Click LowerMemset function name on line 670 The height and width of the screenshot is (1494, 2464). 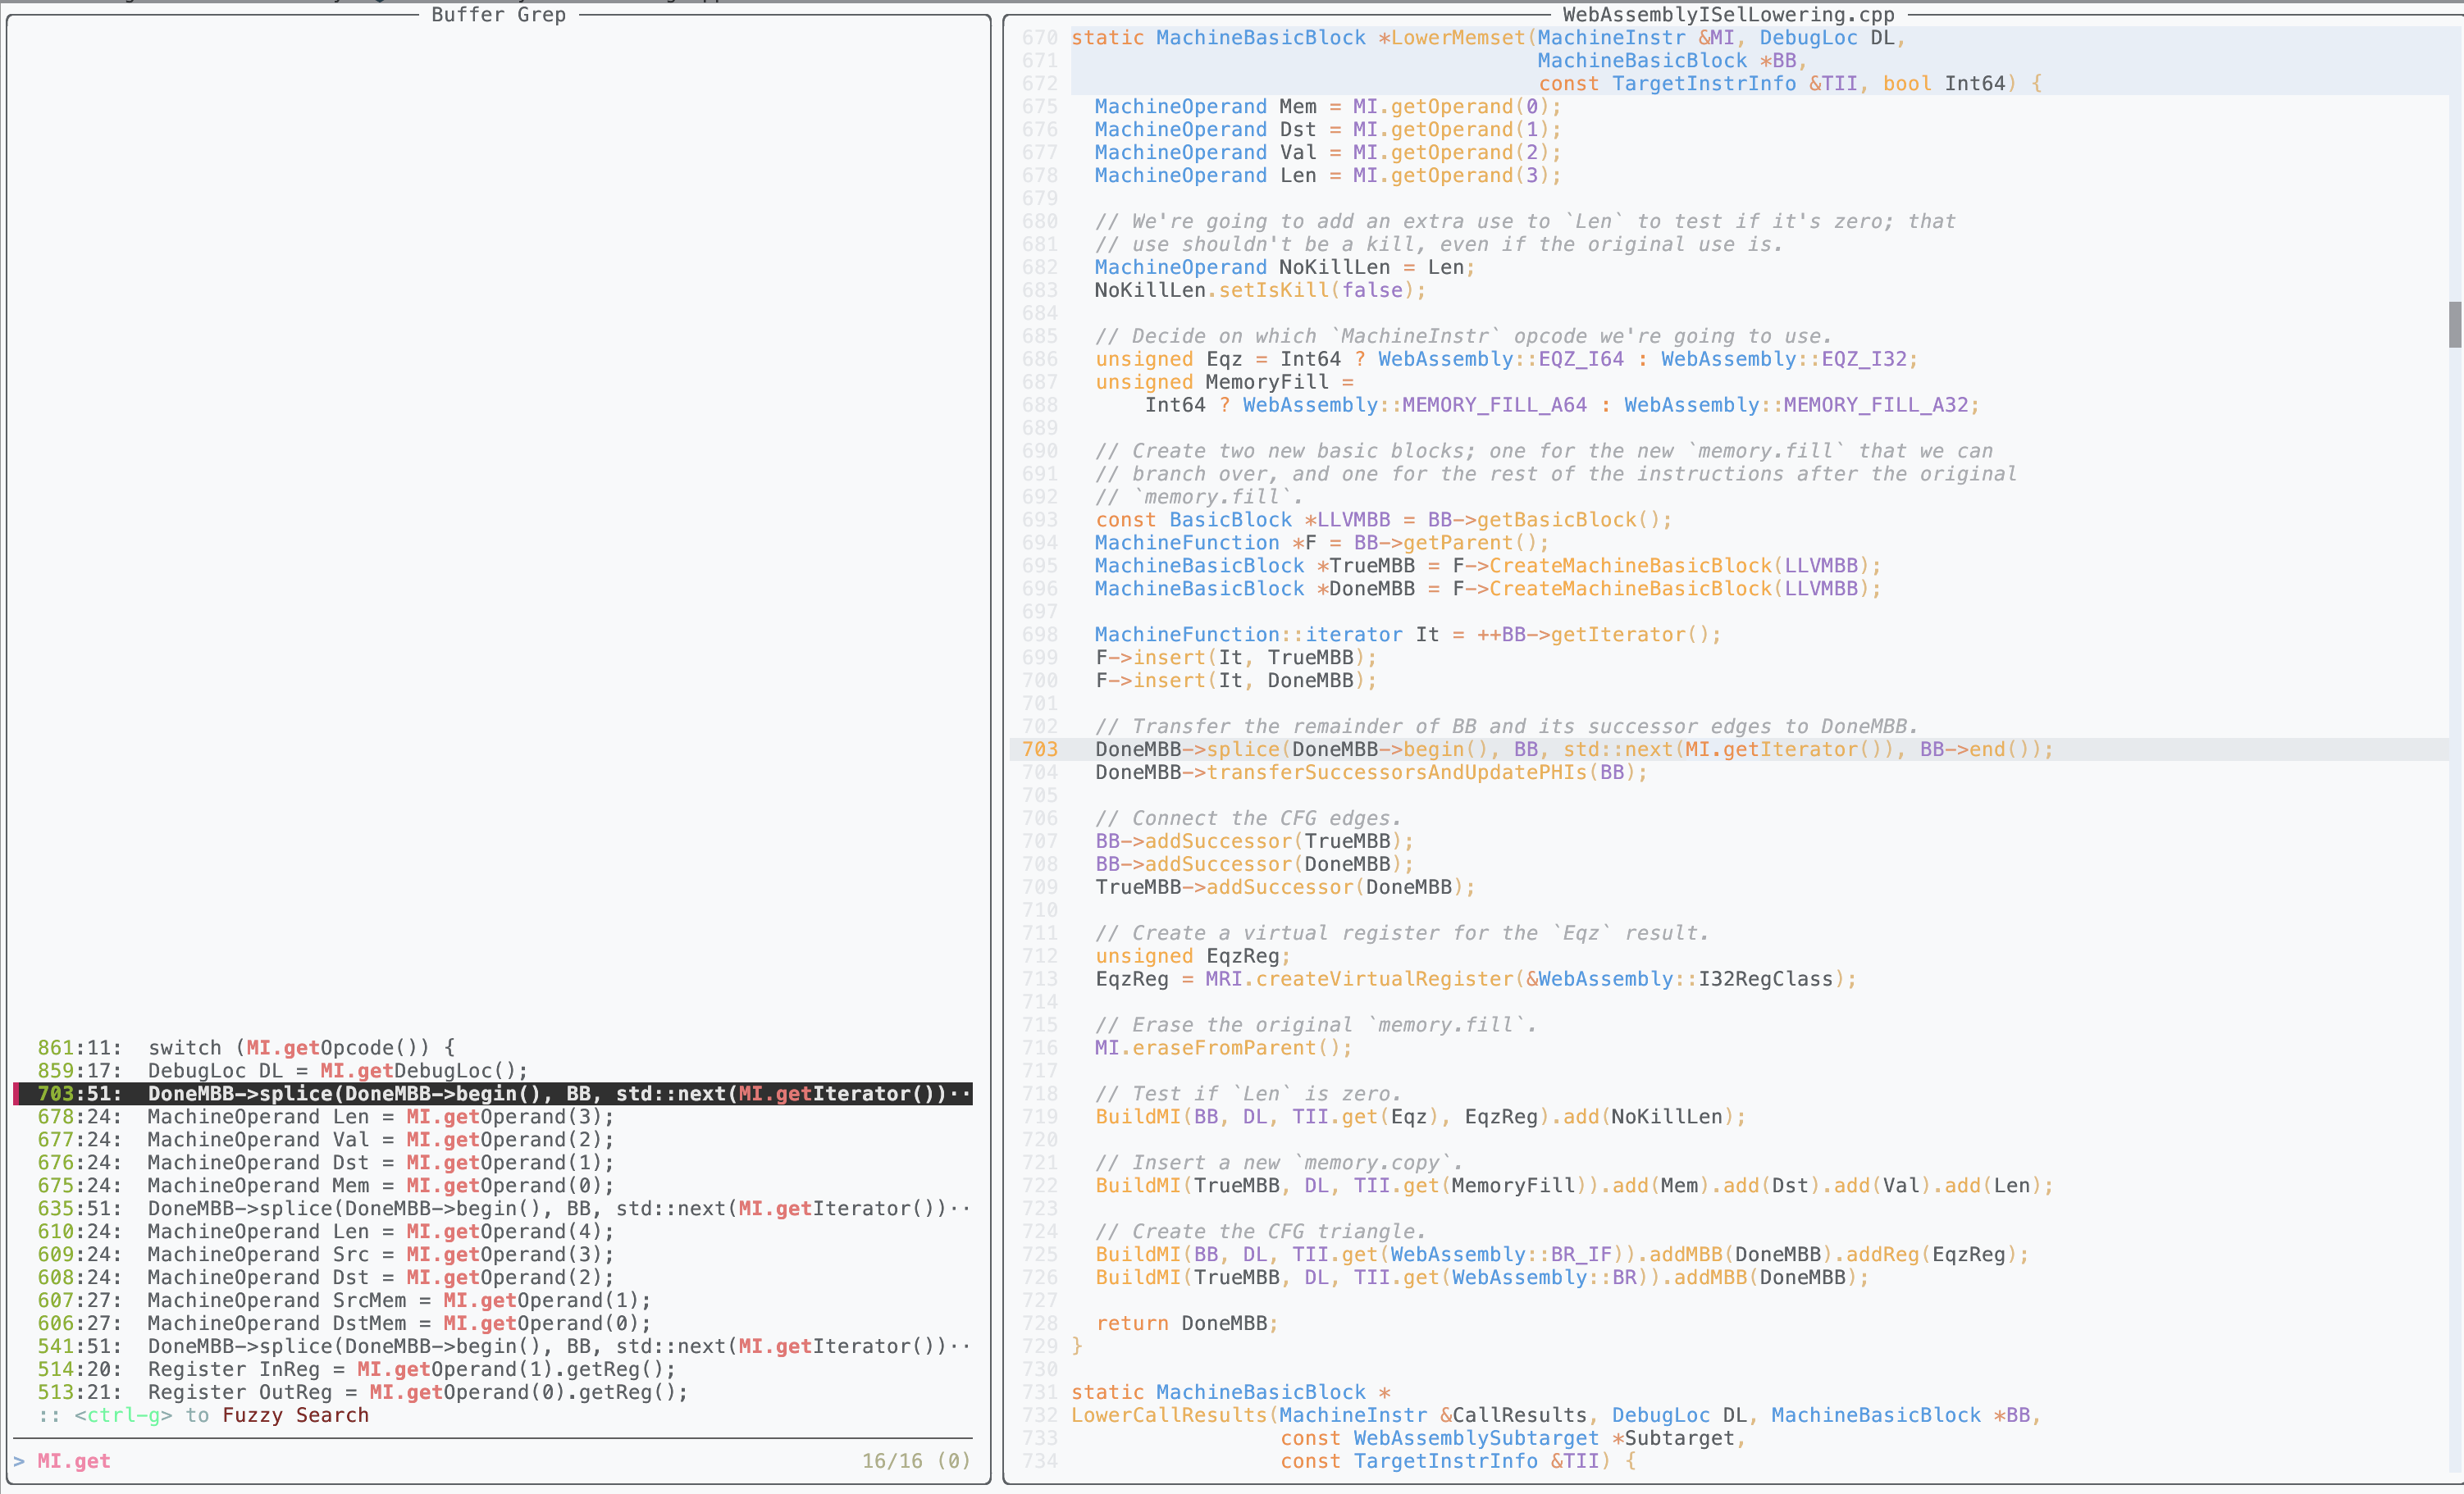pos(1458,37)
